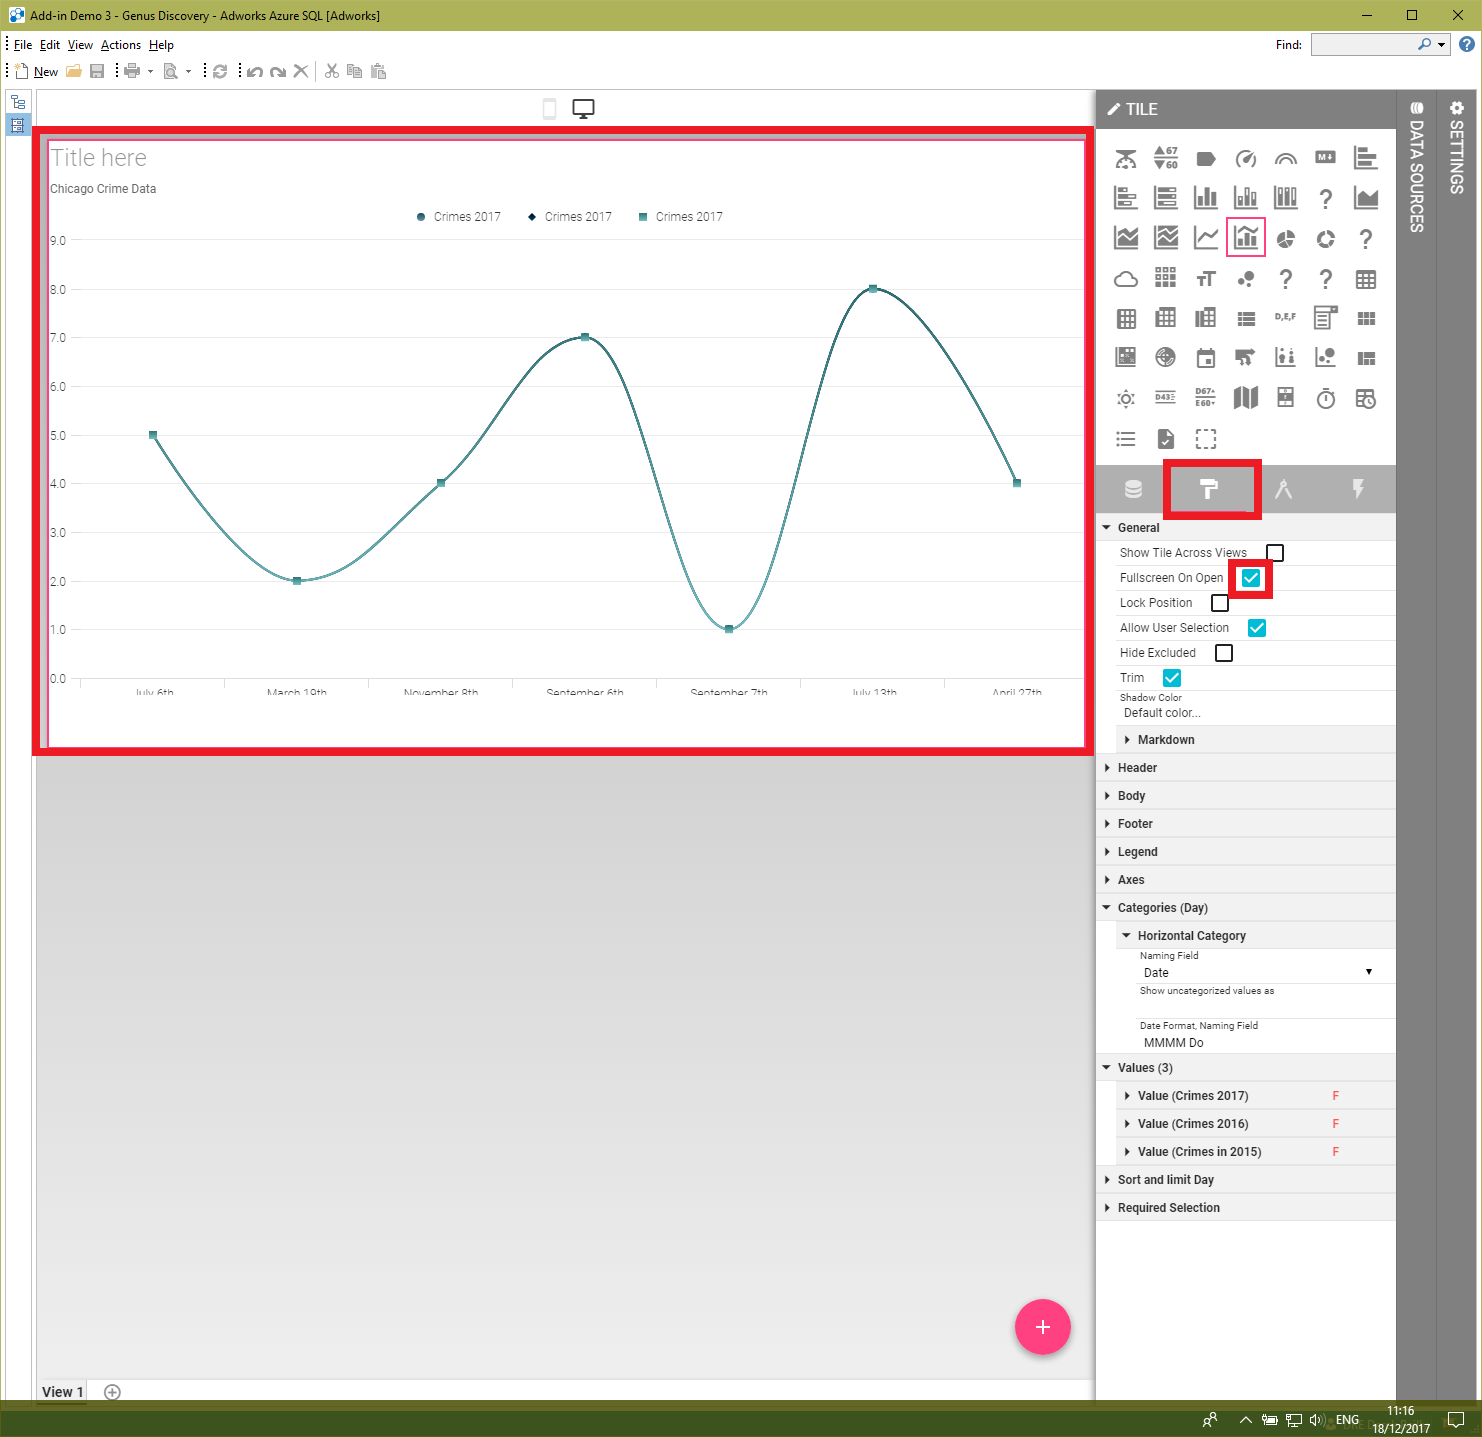Click the Refresh toolbar icon

220,71
